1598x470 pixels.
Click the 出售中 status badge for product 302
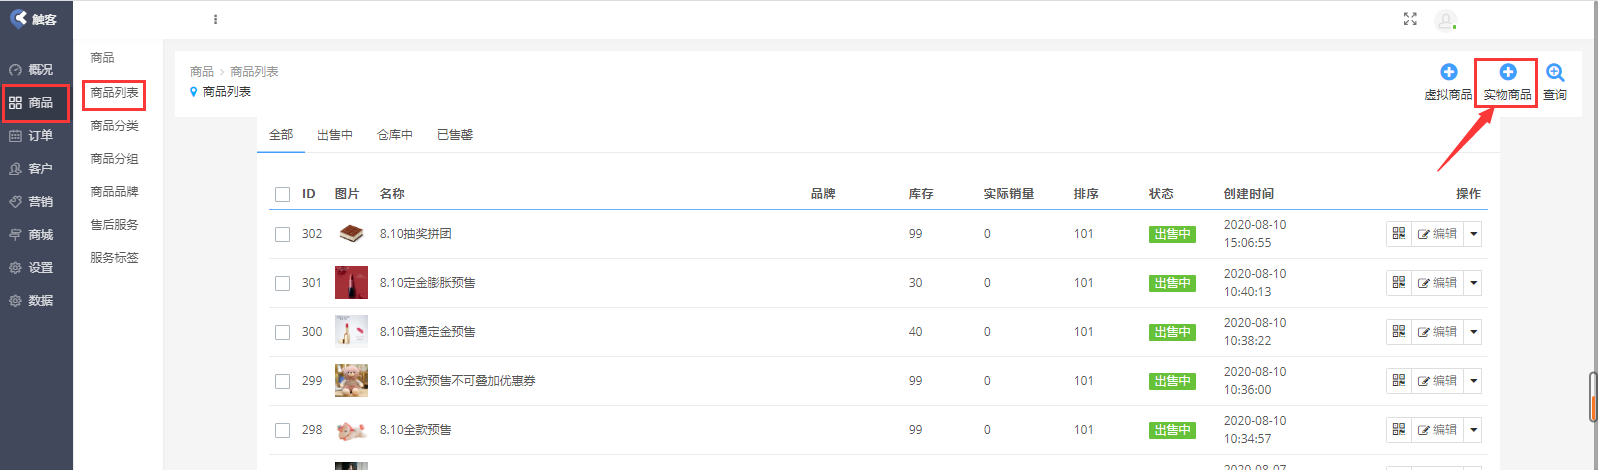click(x=1172, y=234)
